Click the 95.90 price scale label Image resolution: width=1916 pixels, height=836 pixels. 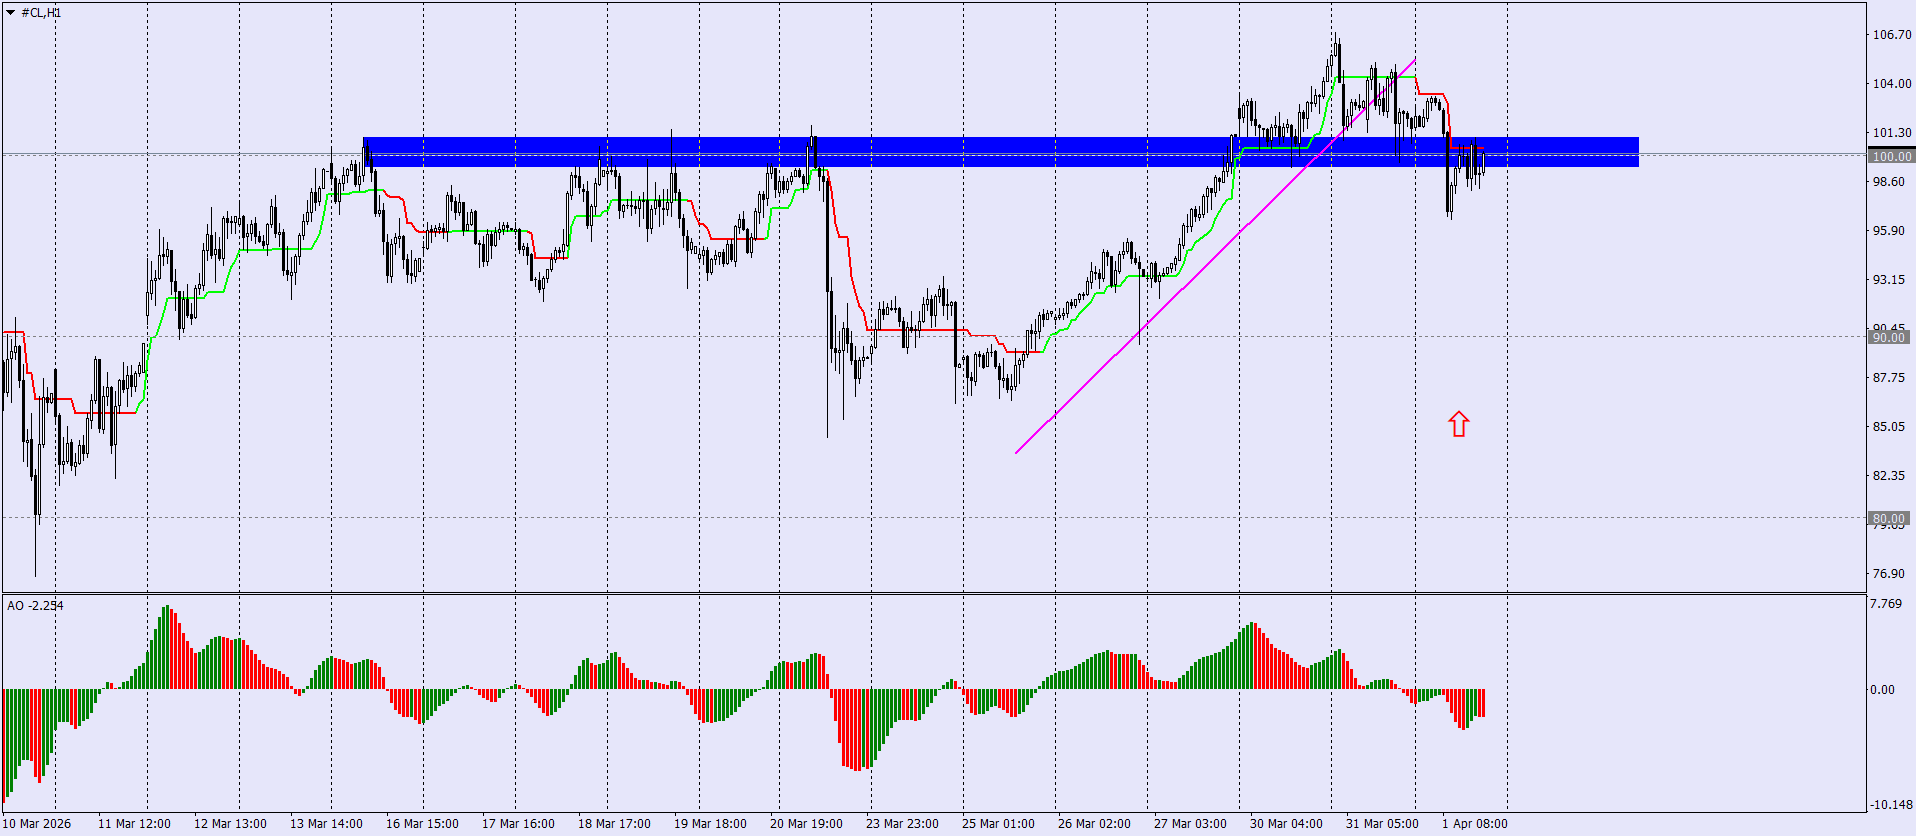point(1889,230)
